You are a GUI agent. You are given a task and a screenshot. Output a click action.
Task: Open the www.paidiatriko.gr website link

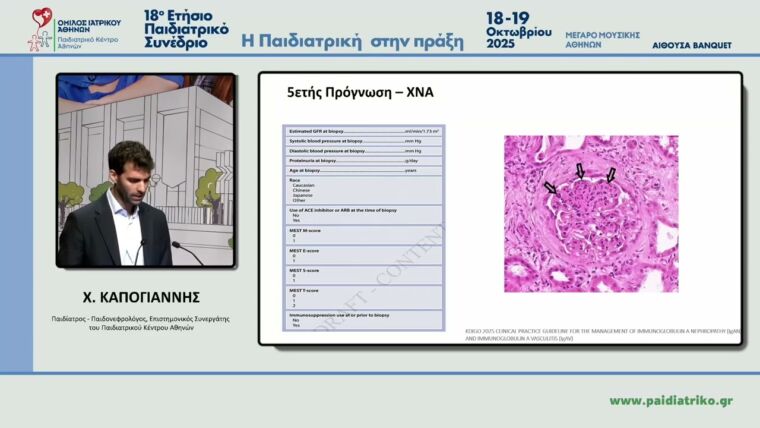(x=671, y=401)
